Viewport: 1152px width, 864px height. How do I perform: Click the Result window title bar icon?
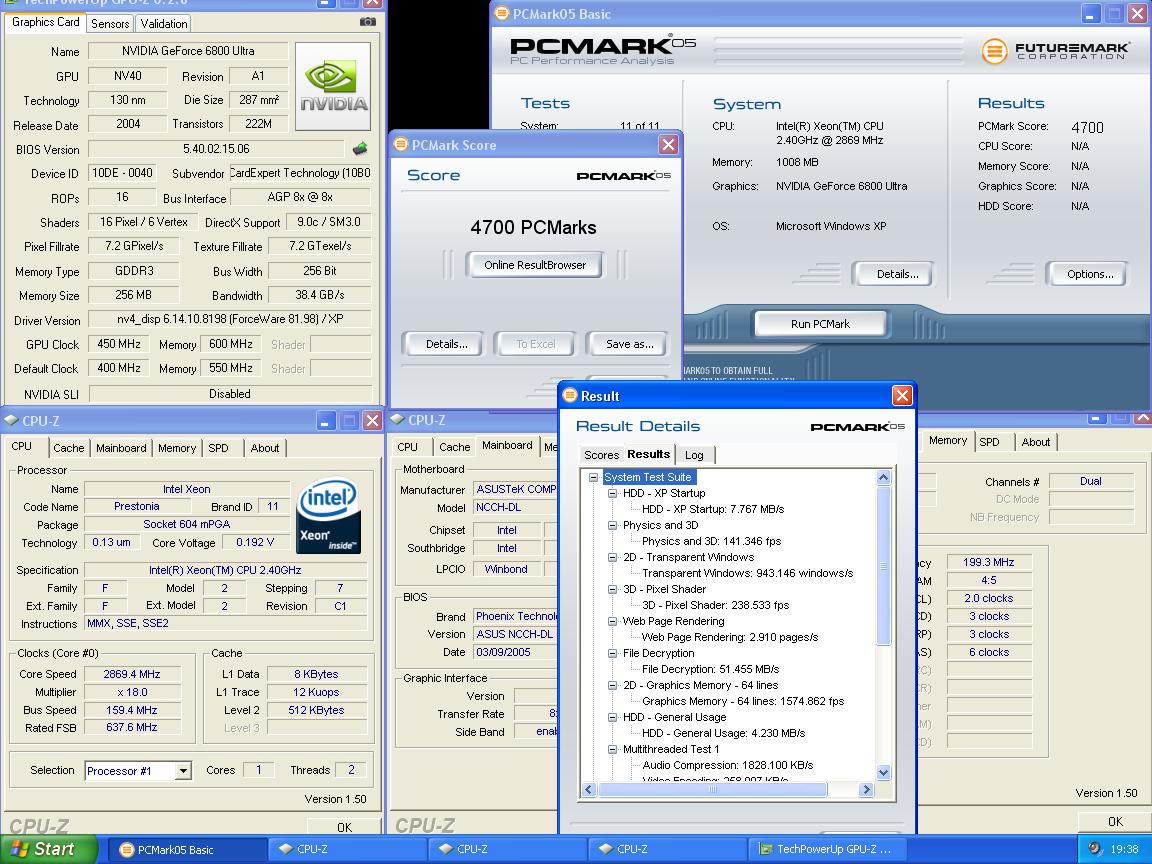click(x=570, y=395)
